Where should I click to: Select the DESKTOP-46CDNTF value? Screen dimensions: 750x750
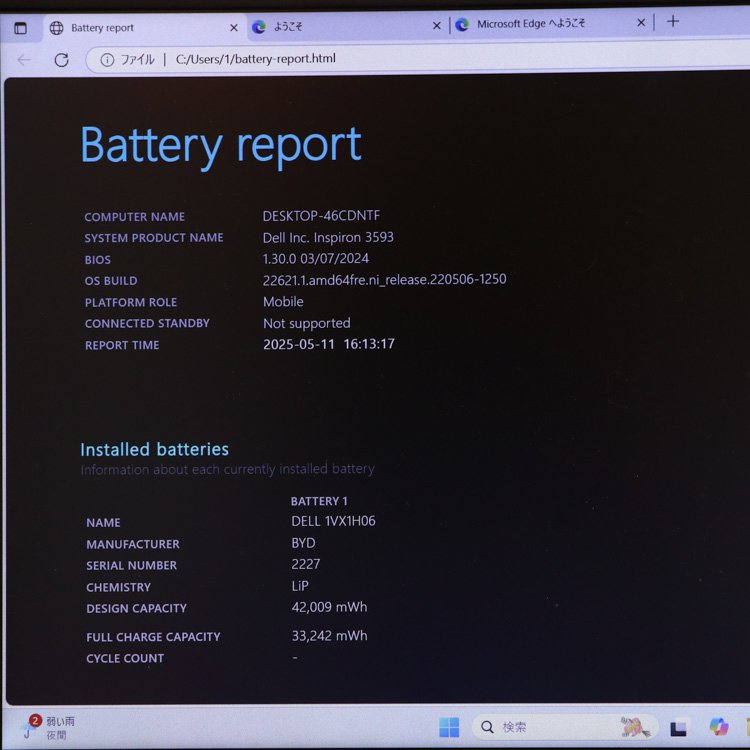click(321, 216)
